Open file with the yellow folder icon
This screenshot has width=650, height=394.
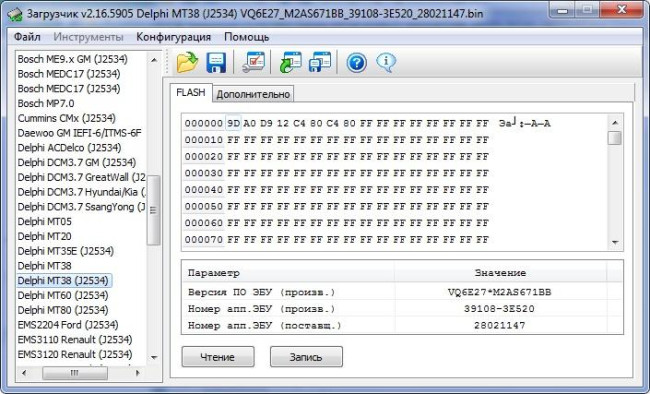(187, 63)
